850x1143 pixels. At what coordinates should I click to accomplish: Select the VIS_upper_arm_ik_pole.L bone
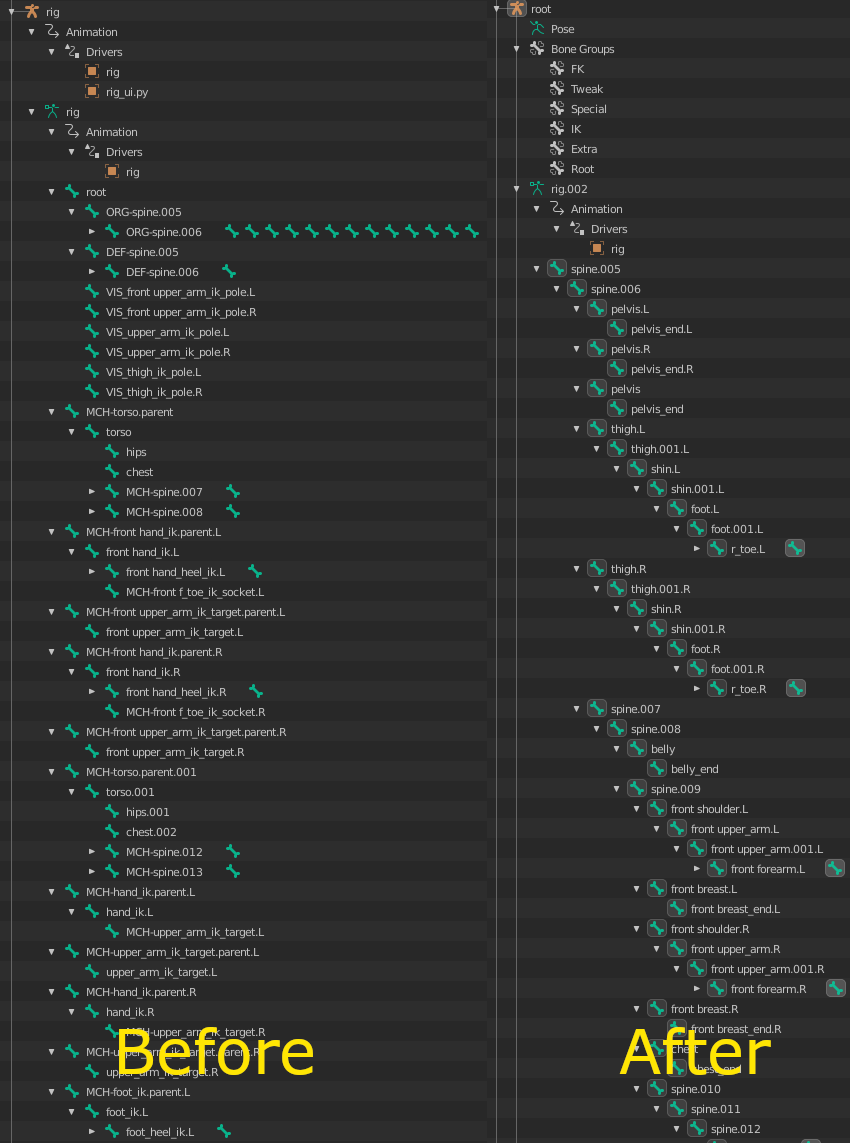pyautogui.click(x=167, y=332)
